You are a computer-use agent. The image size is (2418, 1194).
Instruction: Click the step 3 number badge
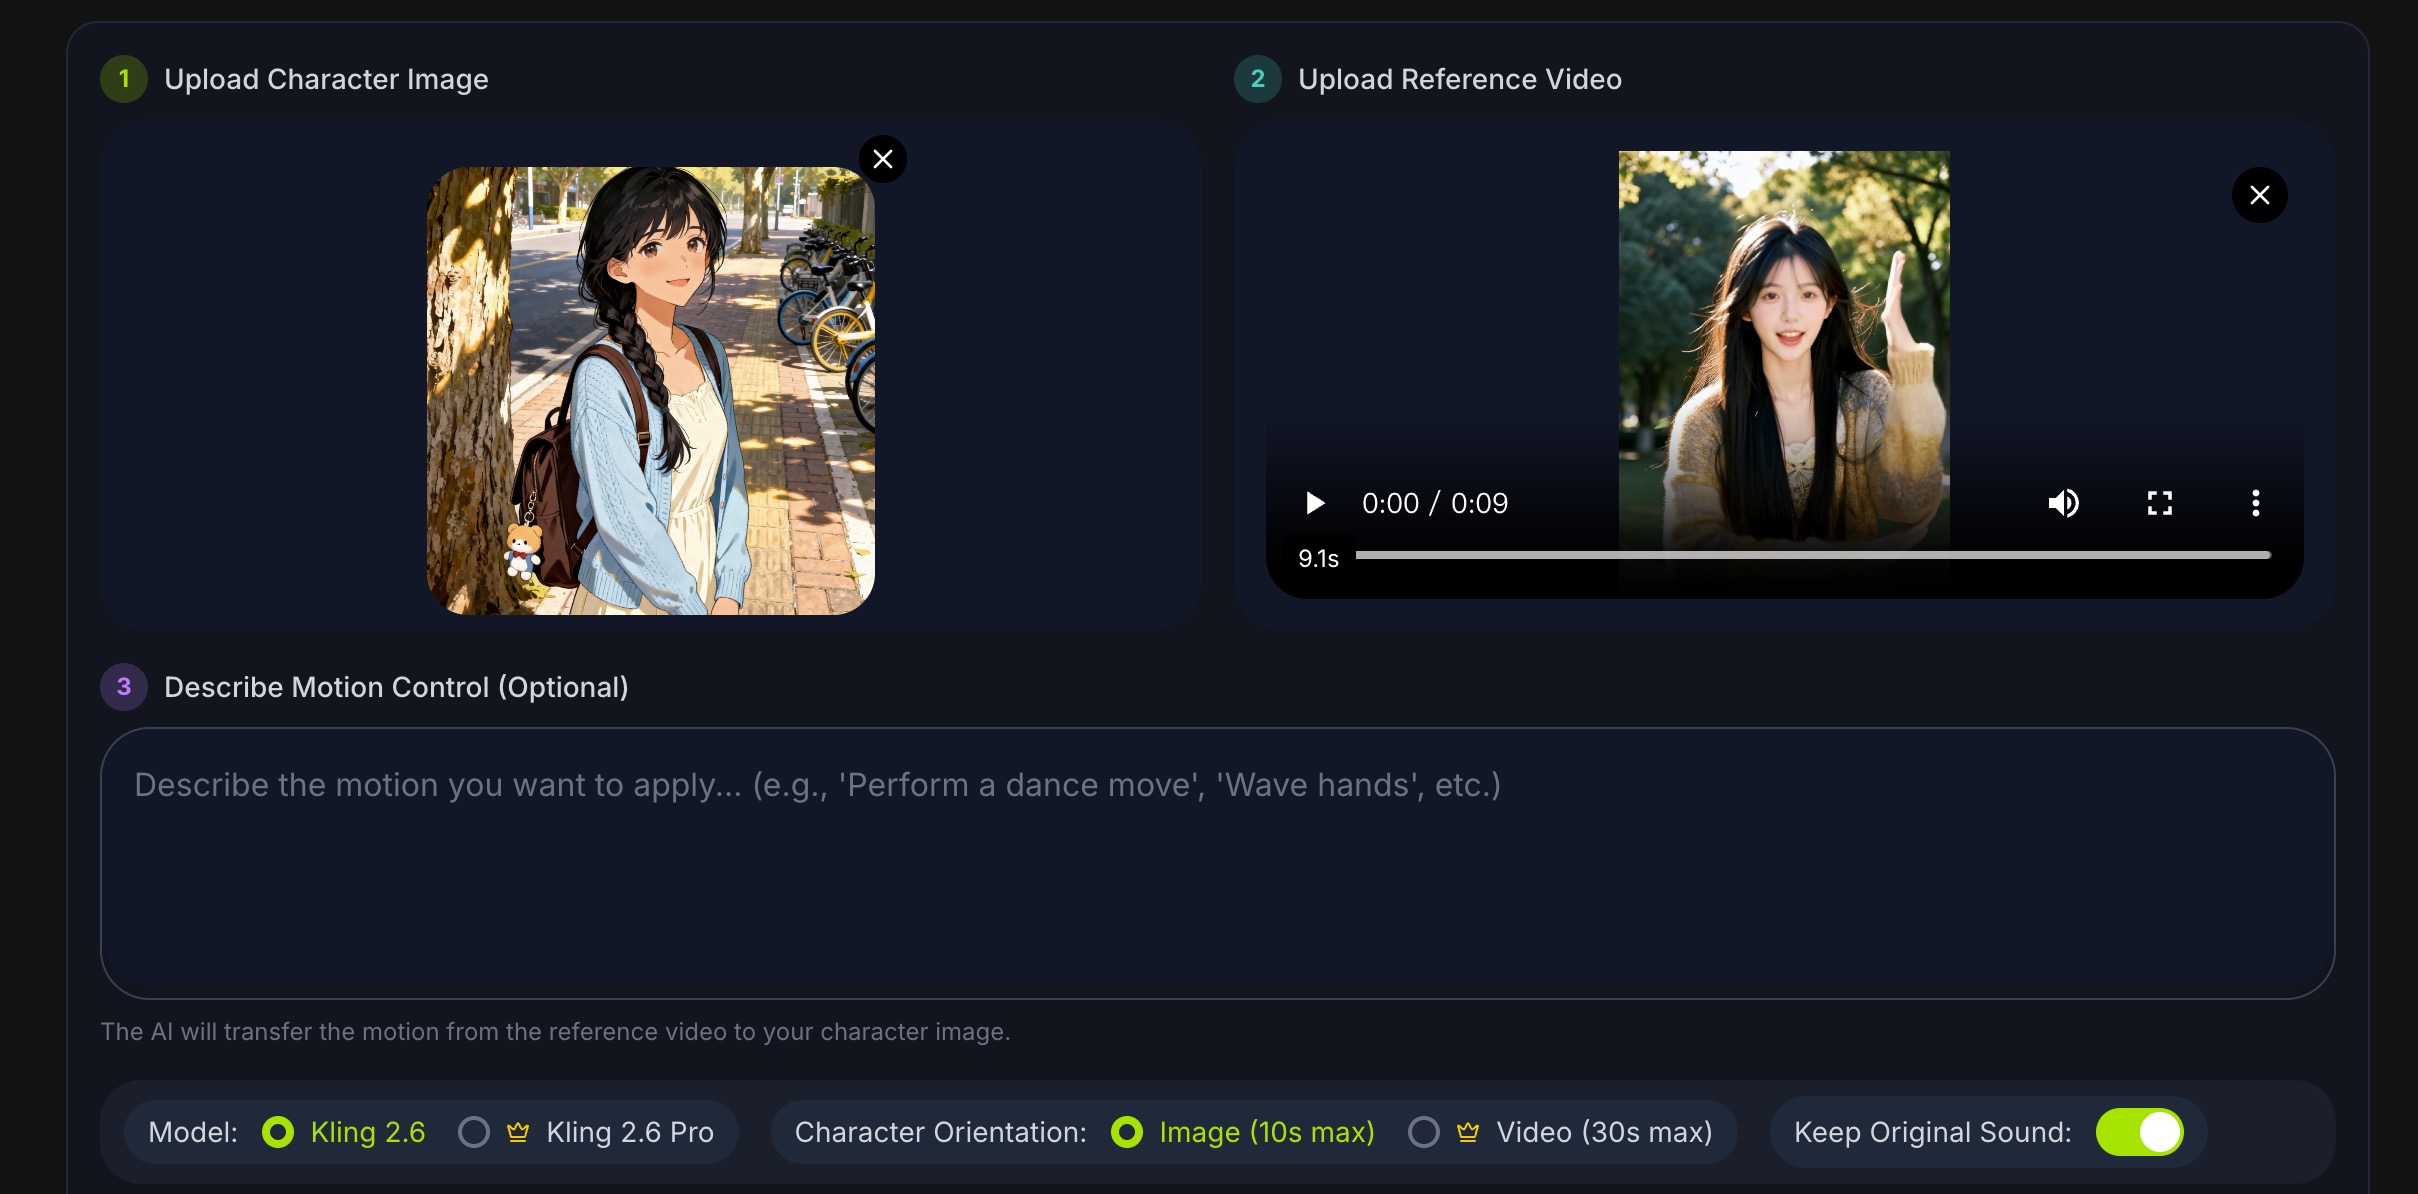[x=124, y=687]
